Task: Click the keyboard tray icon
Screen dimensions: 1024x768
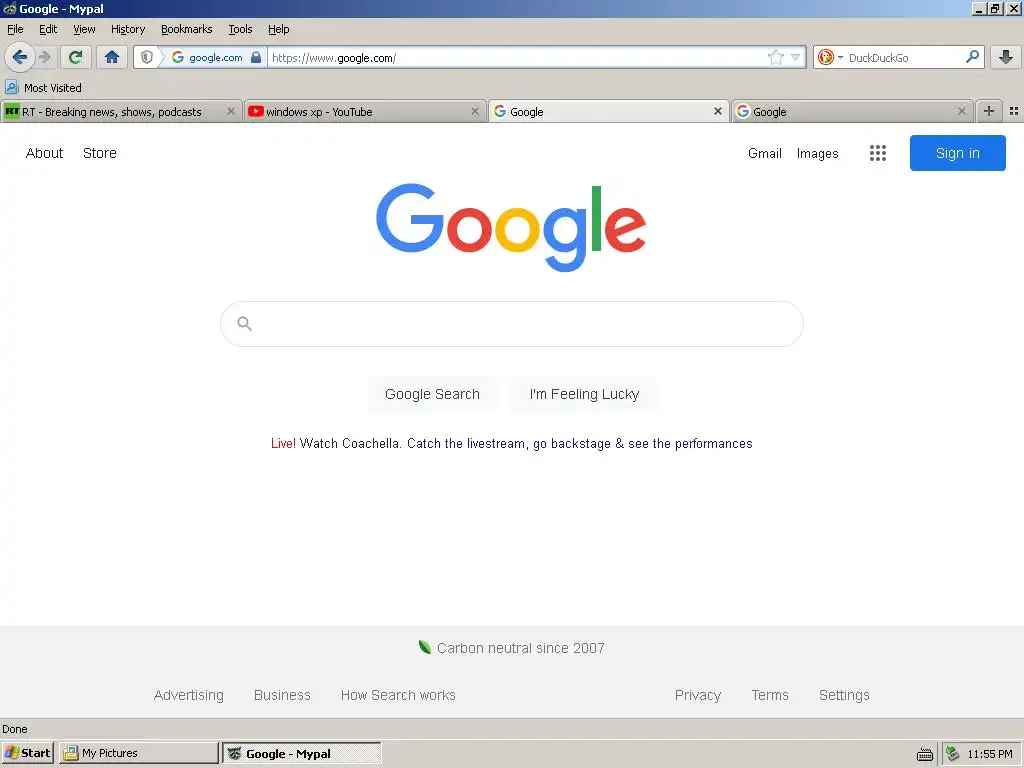Action: point(925,754)
